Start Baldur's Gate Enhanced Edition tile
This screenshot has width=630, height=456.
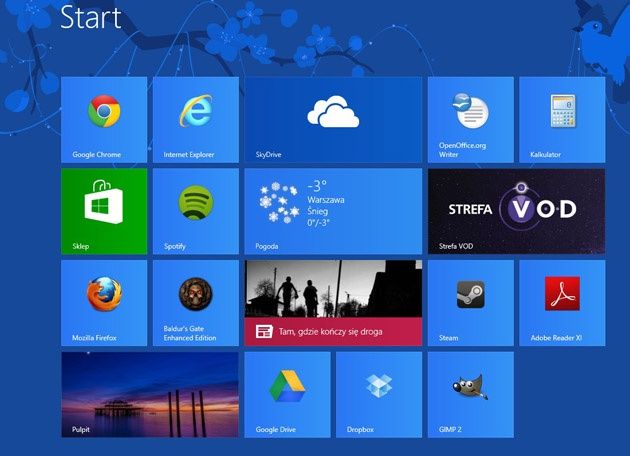(x=196, y=303)
